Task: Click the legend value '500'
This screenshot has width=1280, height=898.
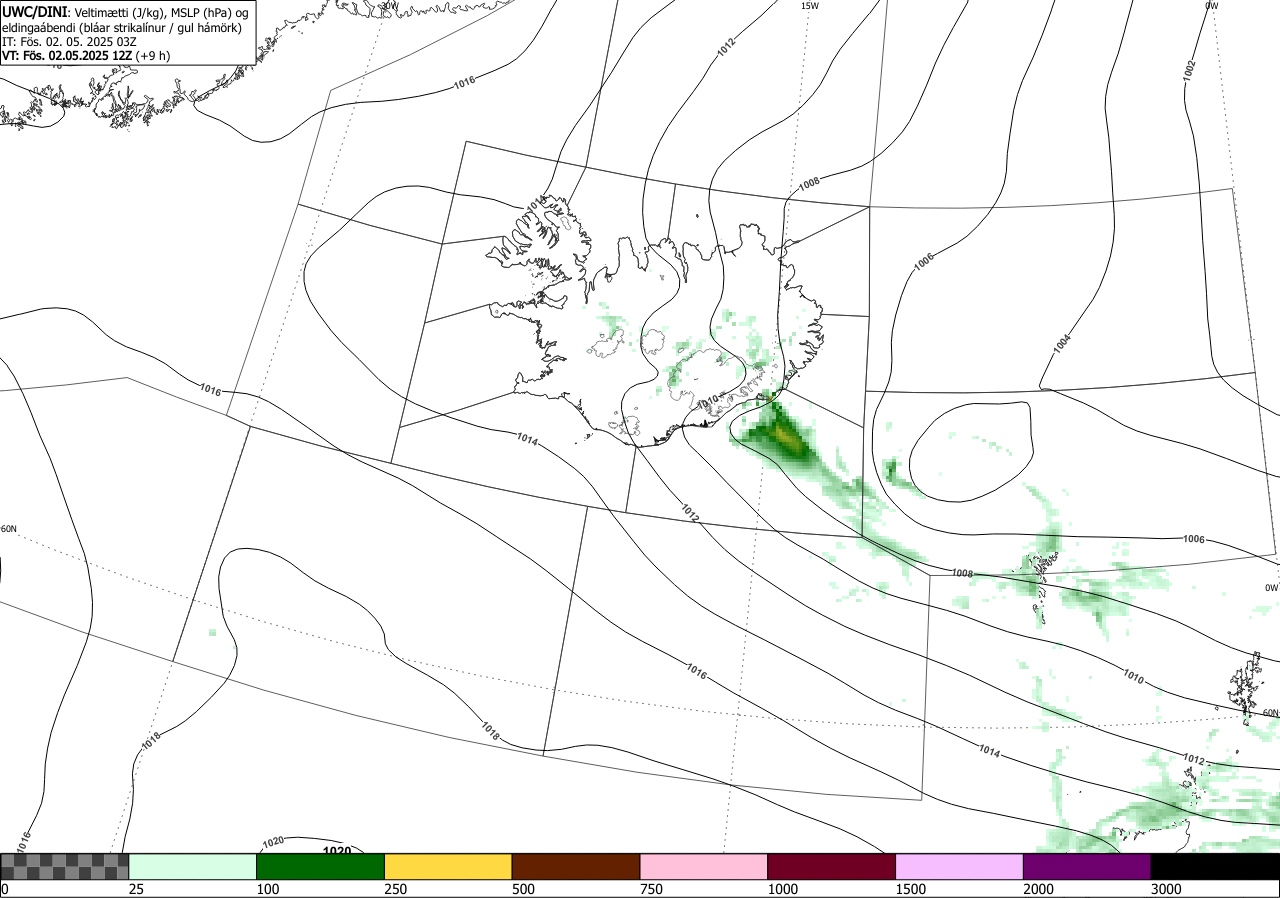Action: [523, 889]
